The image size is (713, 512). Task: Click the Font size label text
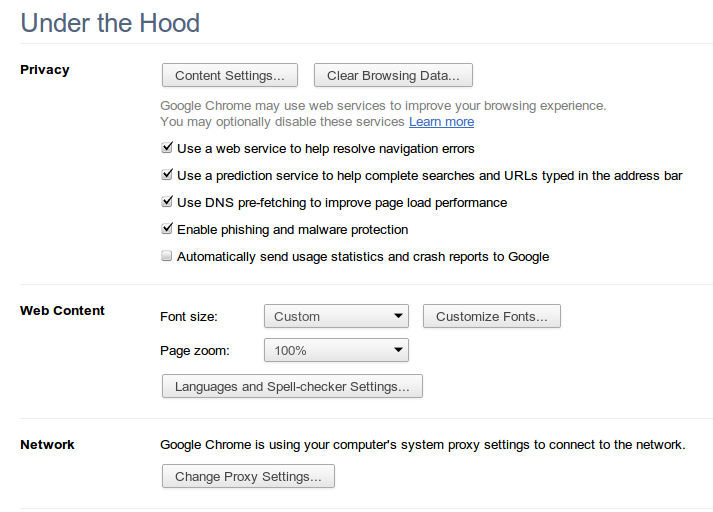(x=189, y=317)
